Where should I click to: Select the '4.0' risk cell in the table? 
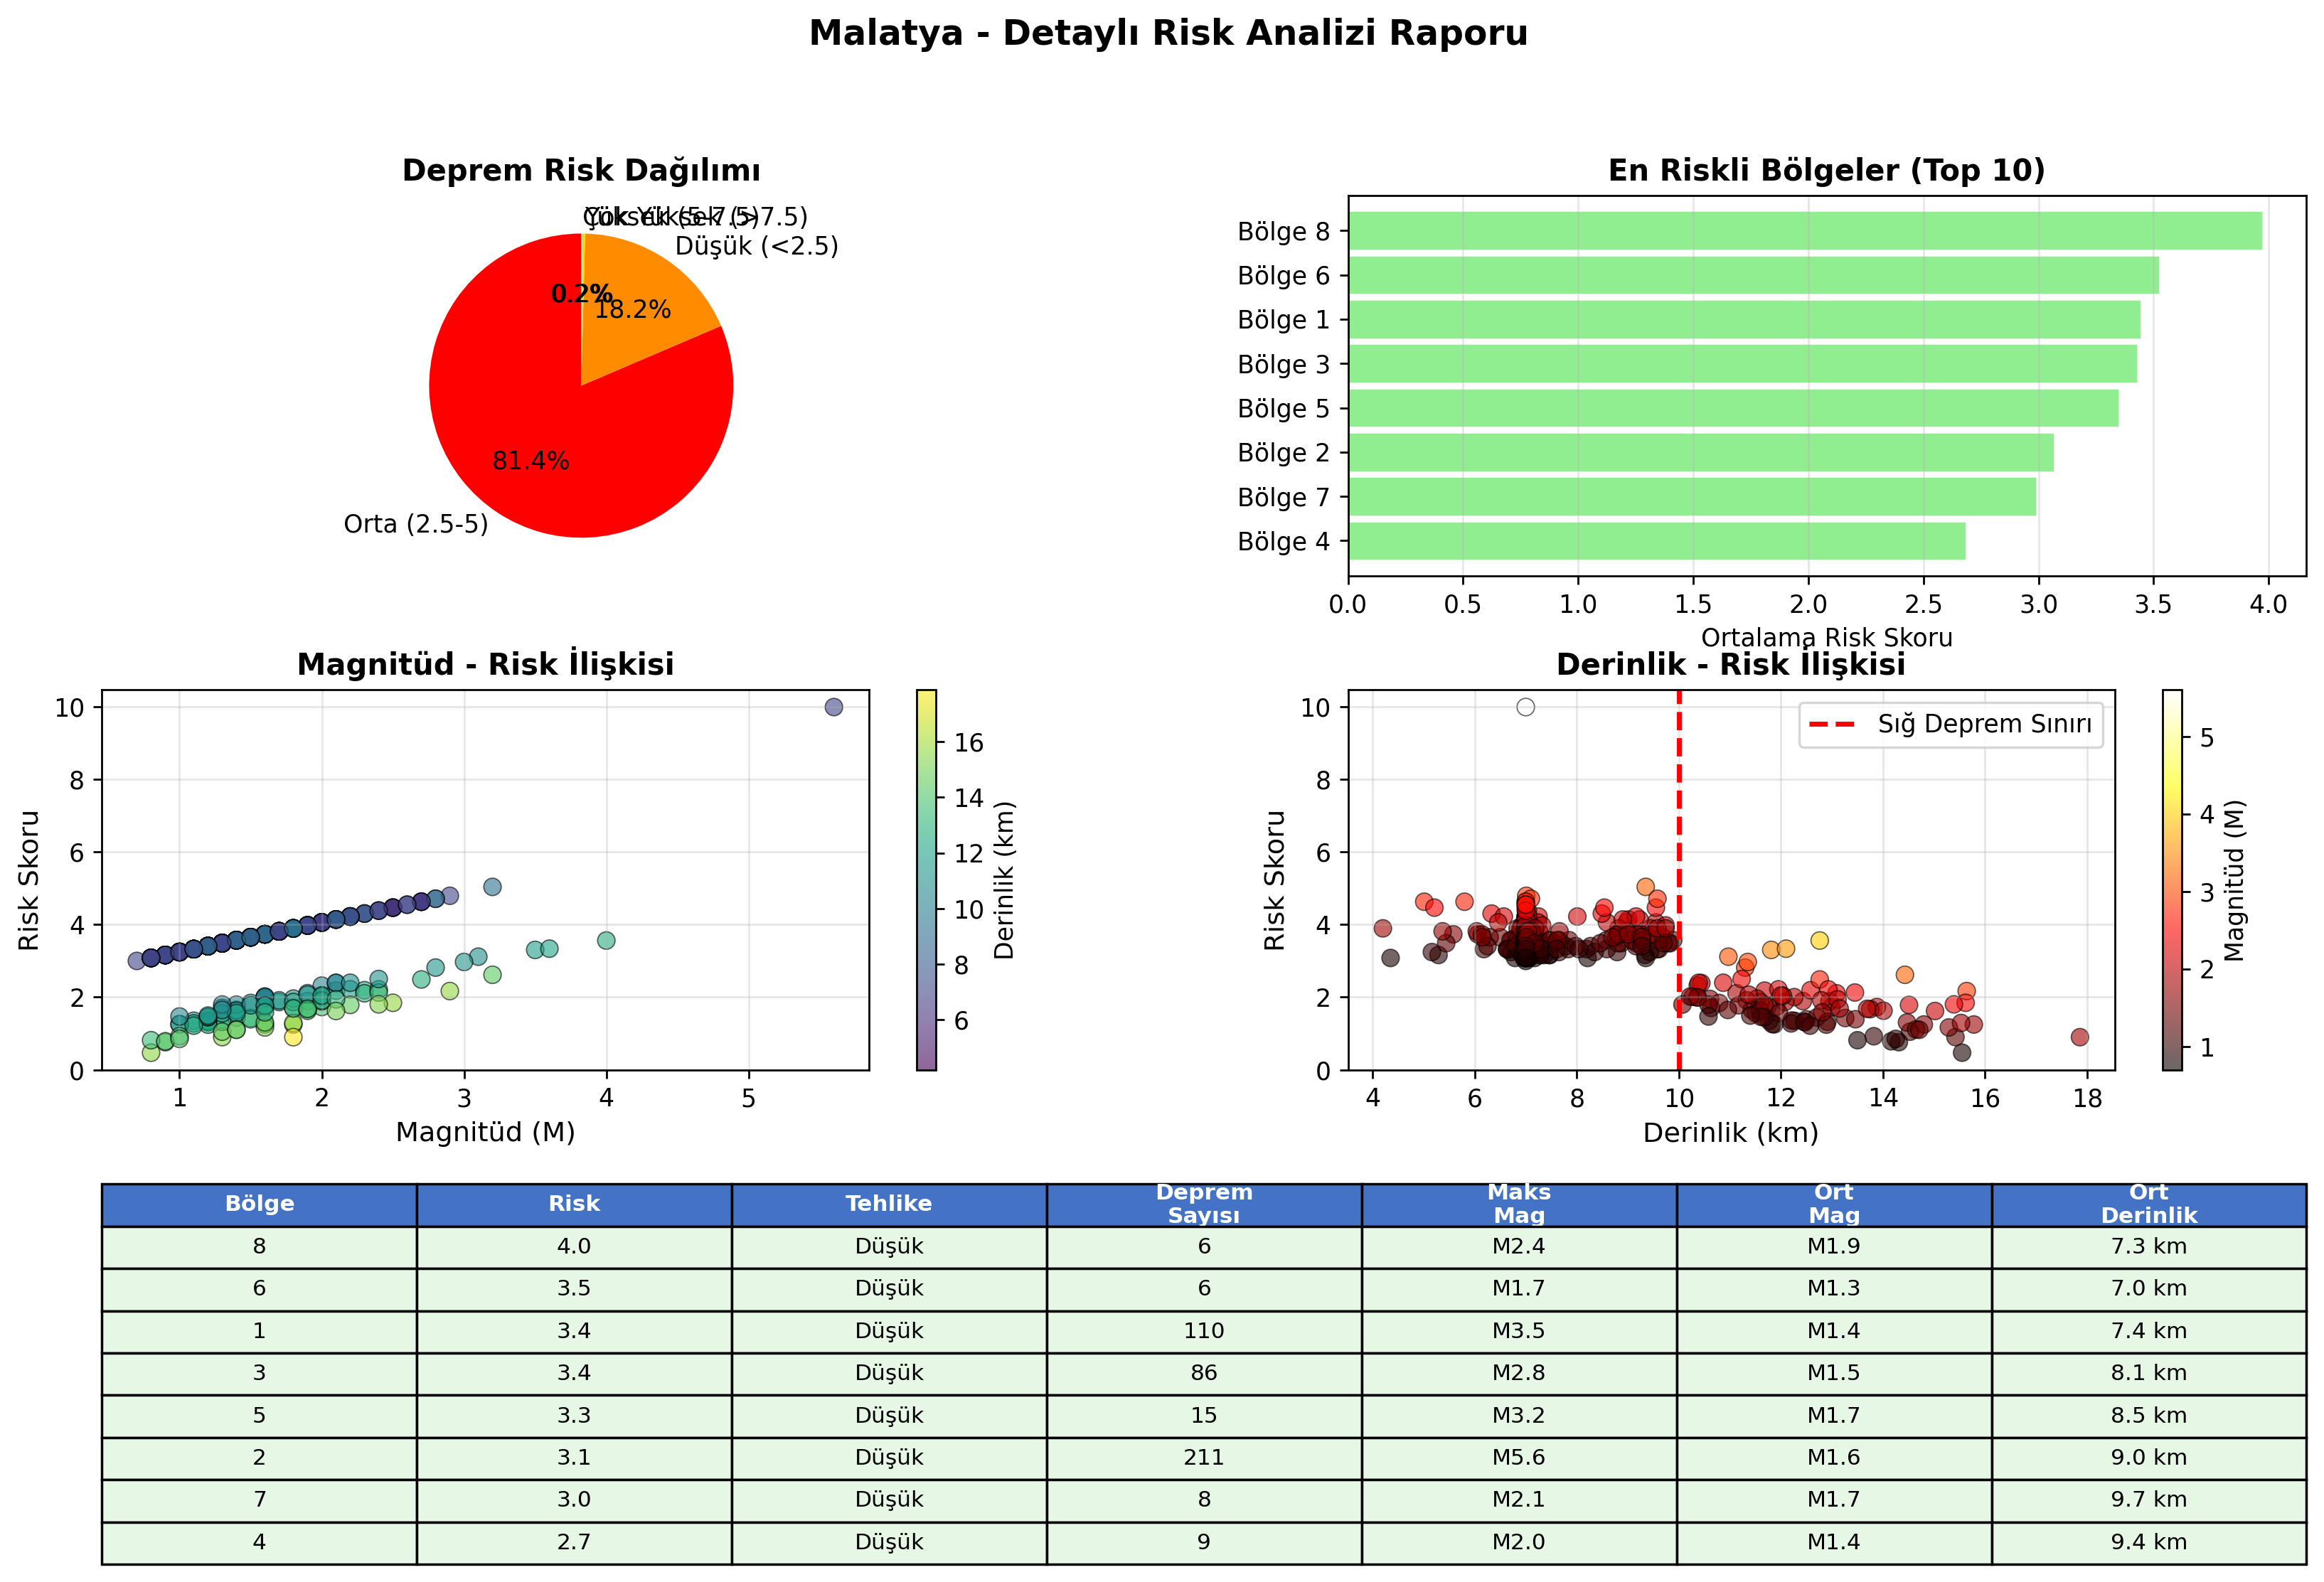click(574, 1246)
